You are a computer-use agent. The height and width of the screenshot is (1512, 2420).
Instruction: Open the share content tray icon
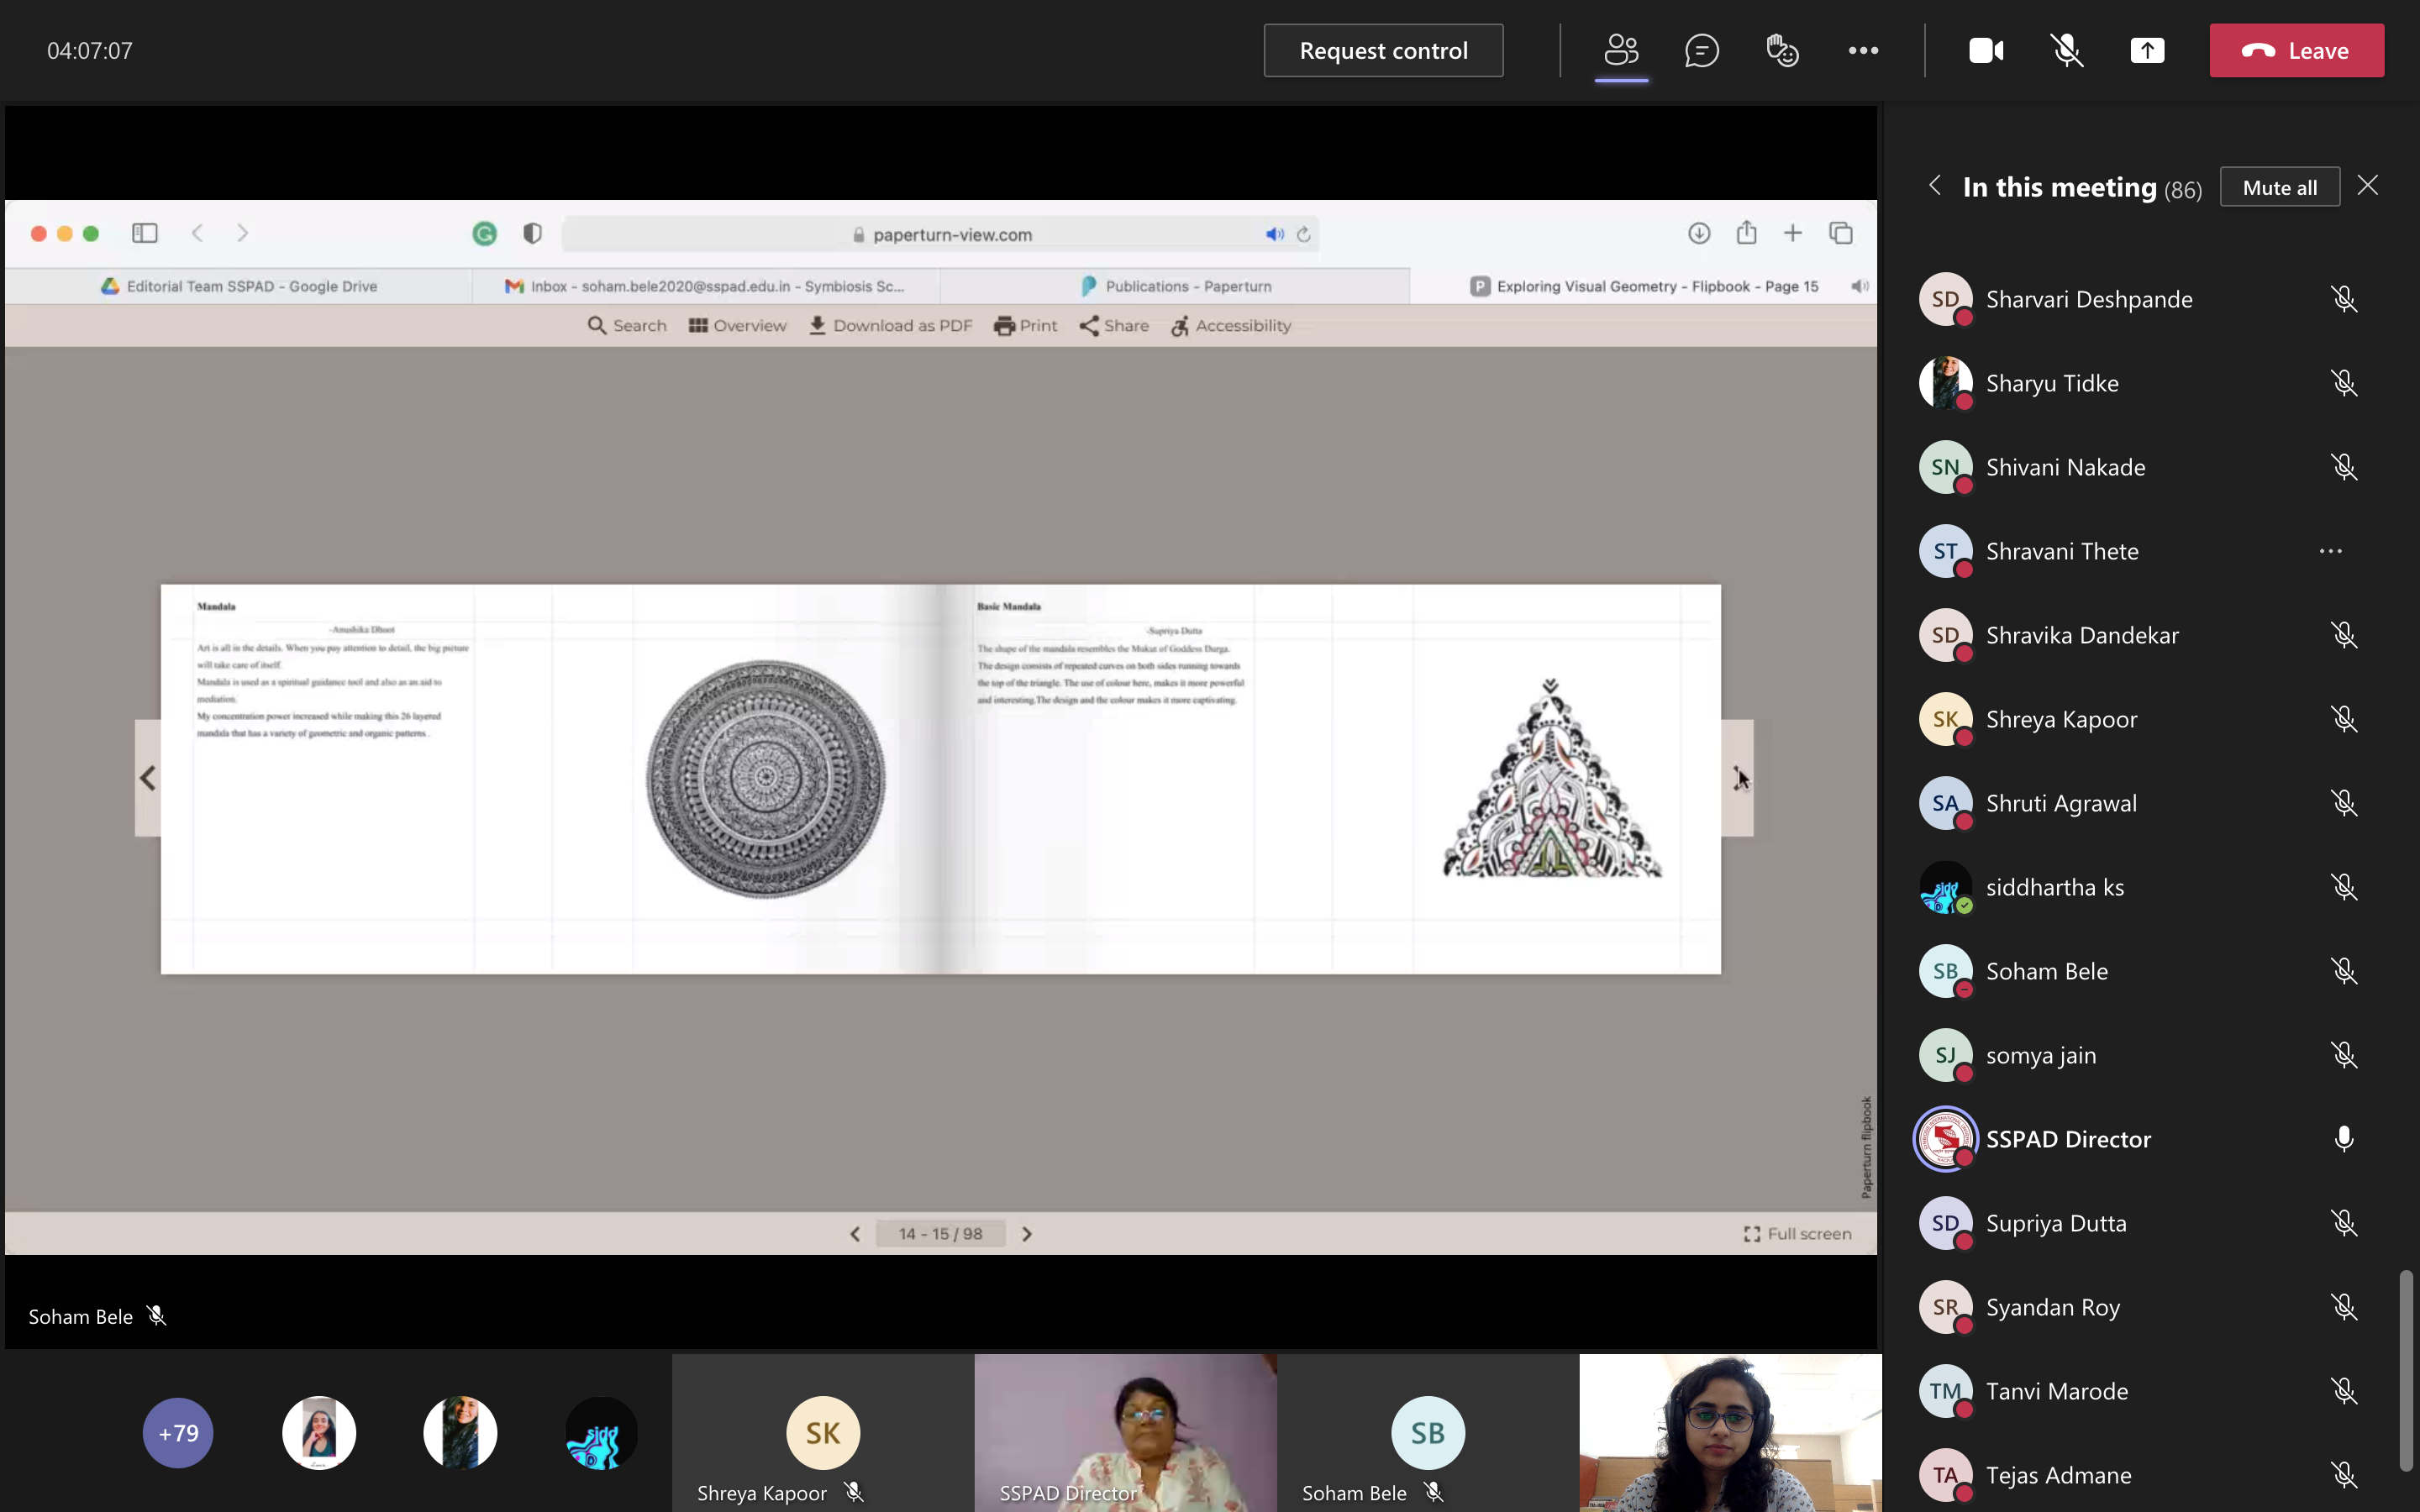click(2147, 50)
